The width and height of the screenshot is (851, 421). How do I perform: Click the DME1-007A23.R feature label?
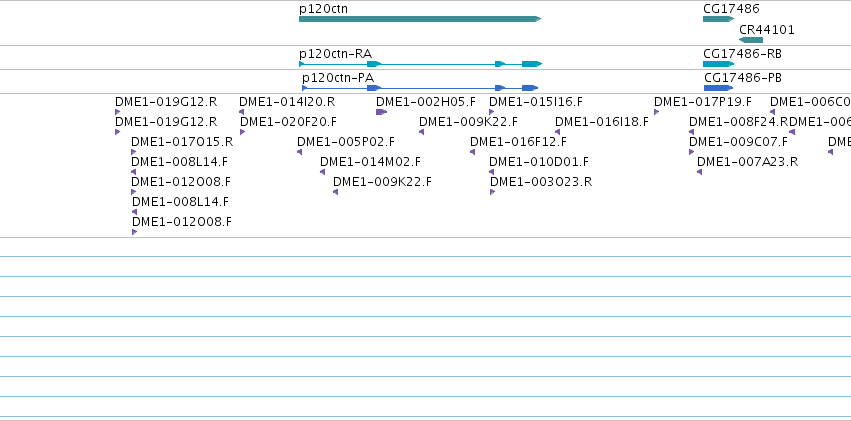[x=747, y=162]
